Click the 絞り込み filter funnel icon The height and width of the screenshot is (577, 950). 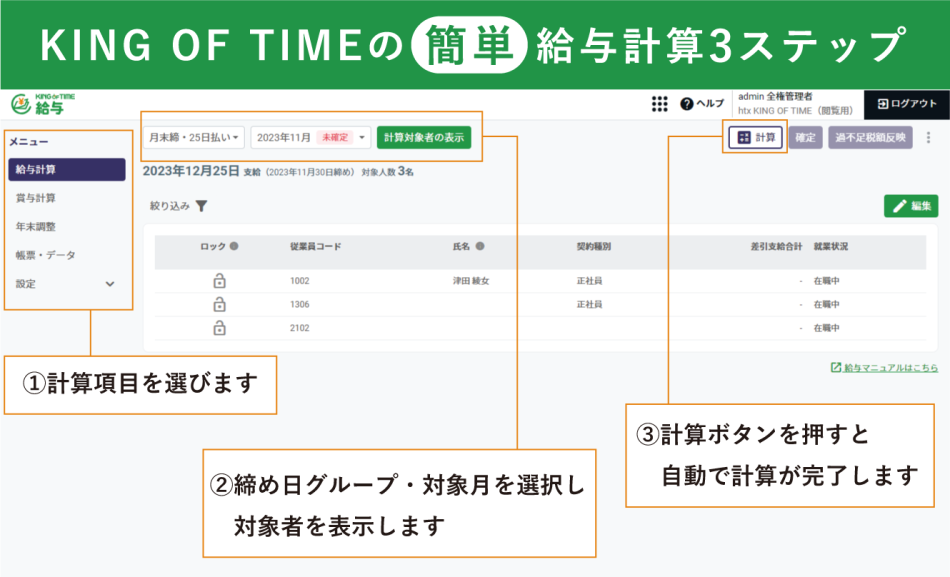(201, 206)
